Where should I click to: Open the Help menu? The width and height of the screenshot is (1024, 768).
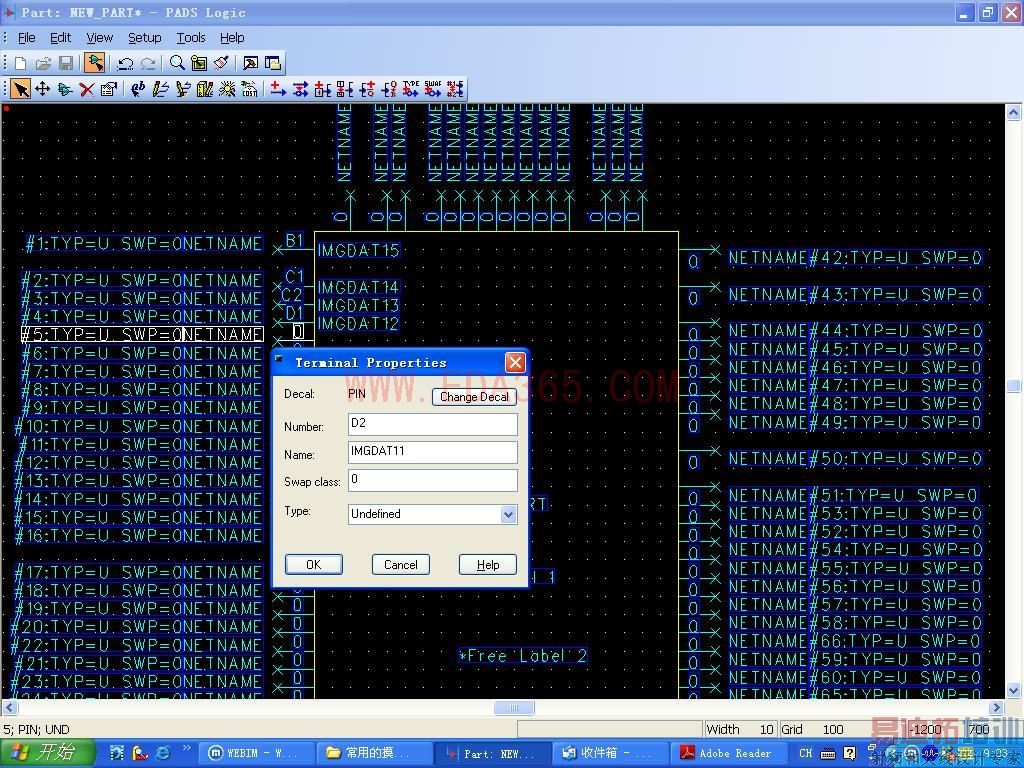(x=232, y=38)
